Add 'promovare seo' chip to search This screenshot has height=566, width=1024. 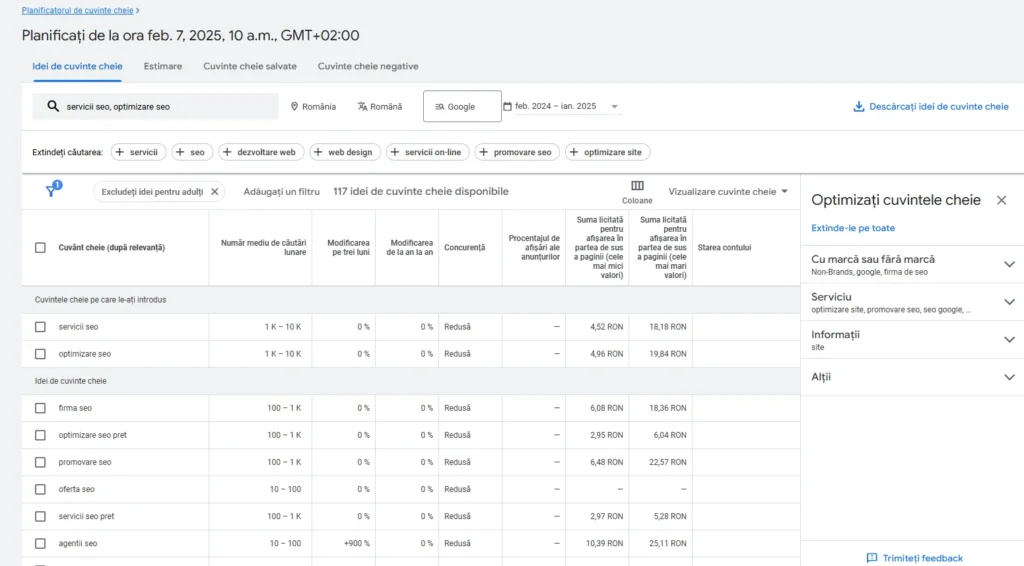tap(517, 152)
